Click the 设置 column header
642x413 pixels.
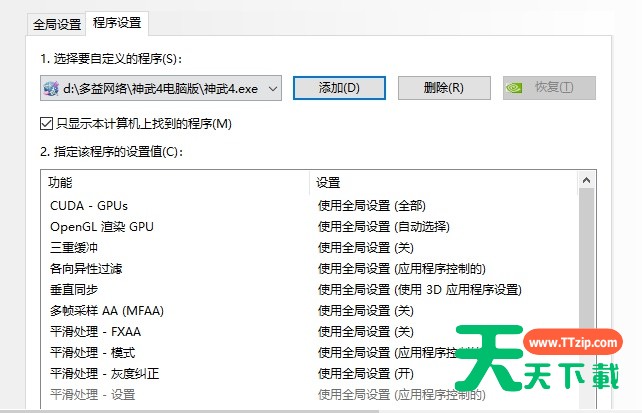444,183
